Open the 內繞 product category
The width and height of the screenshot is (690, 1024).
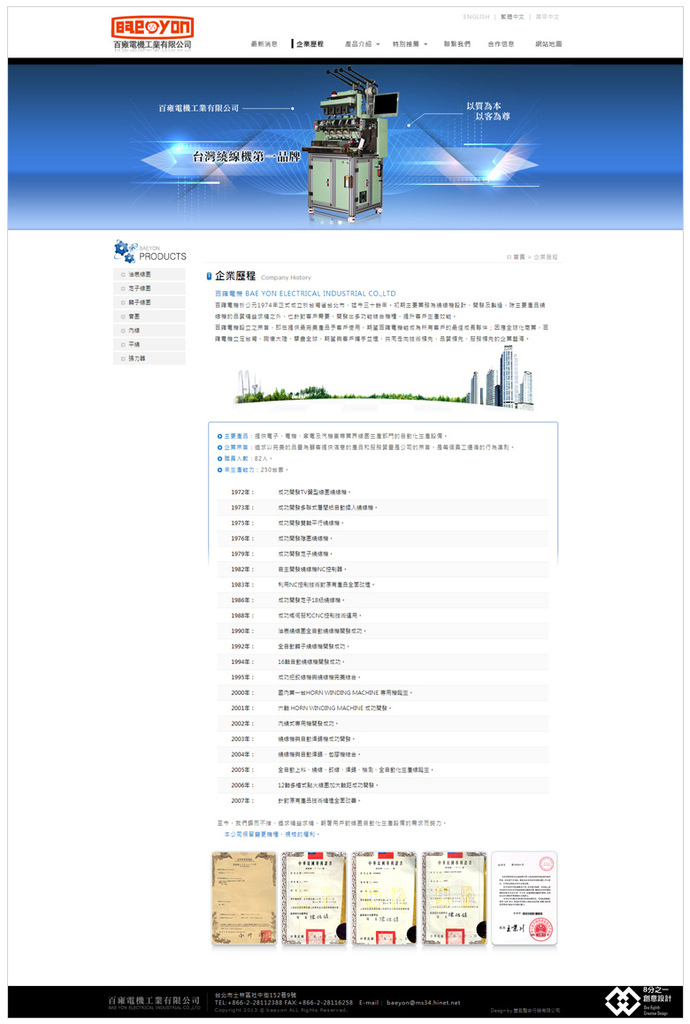(x=149, y=330)
